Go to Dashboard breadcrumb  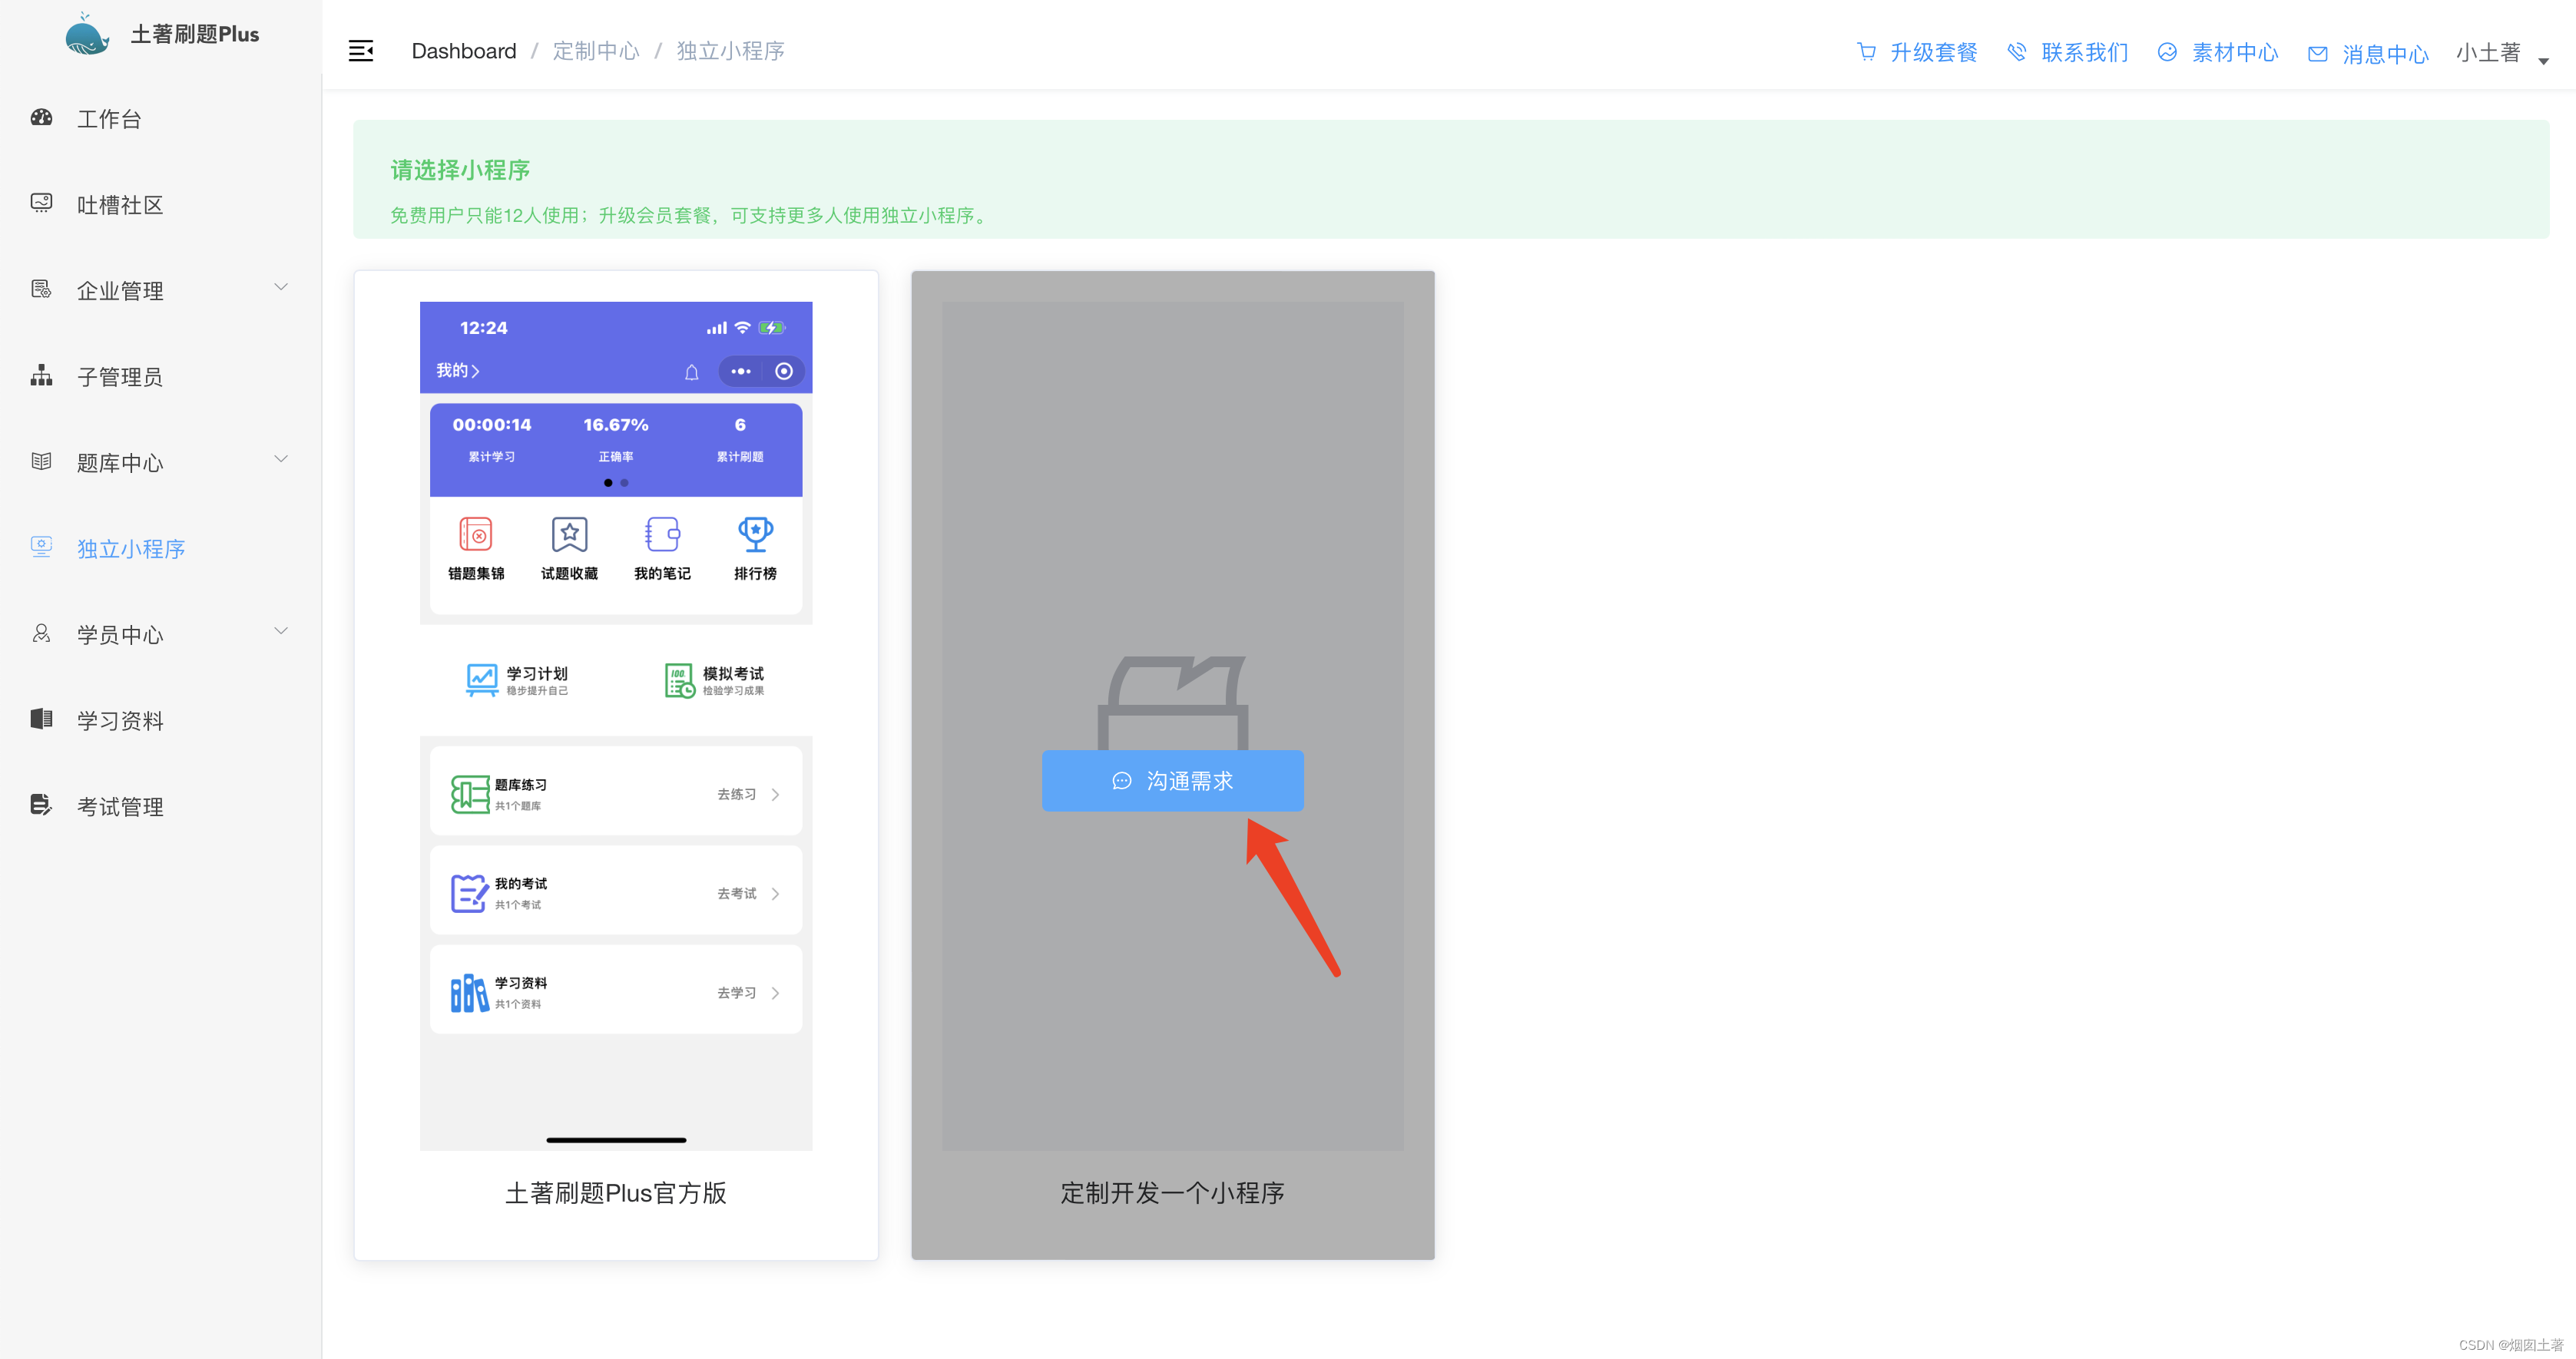point(463,51)
